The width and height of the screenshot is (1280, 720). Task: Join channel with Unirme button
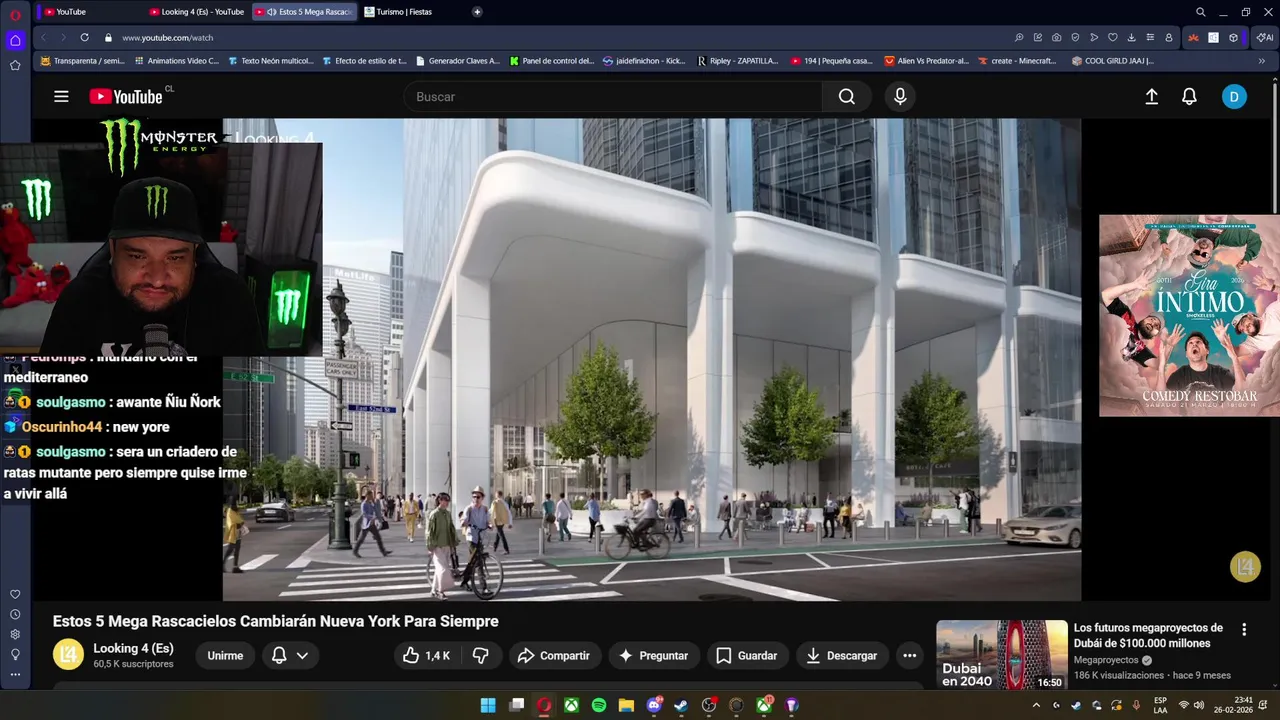[225, 656]
